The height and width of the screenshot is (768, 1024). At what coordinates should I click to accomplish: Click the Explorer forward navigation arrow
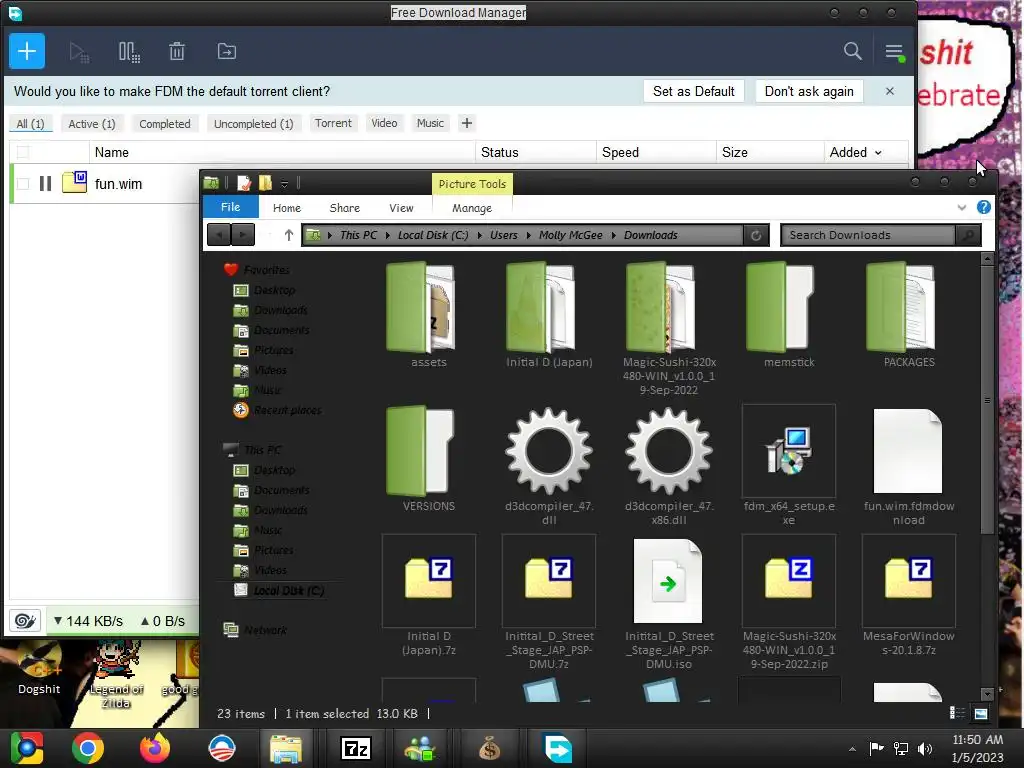[243, 234]
